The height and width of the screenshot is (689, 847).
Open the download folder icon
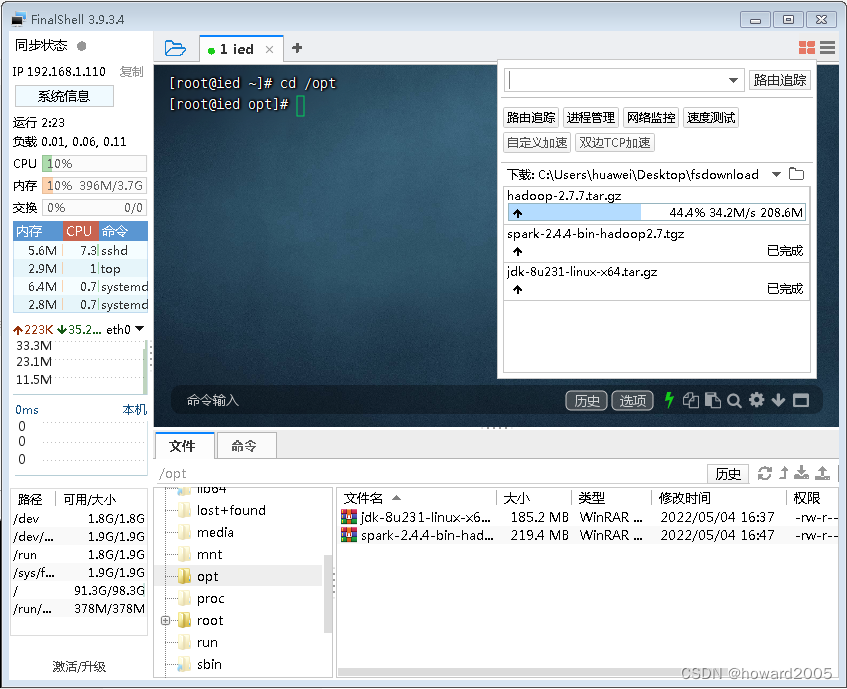click(x=796, y=174)
